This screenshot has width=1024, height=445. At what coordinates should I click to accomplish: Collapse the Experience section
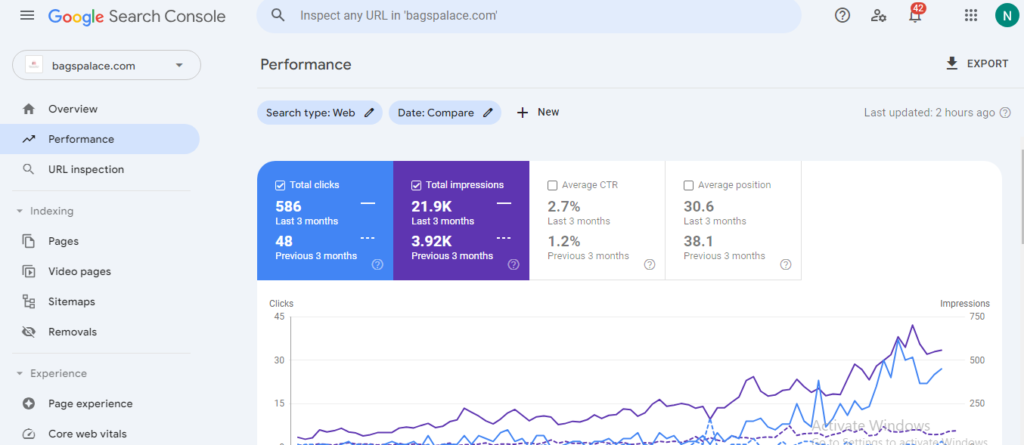tap(20, 373)
